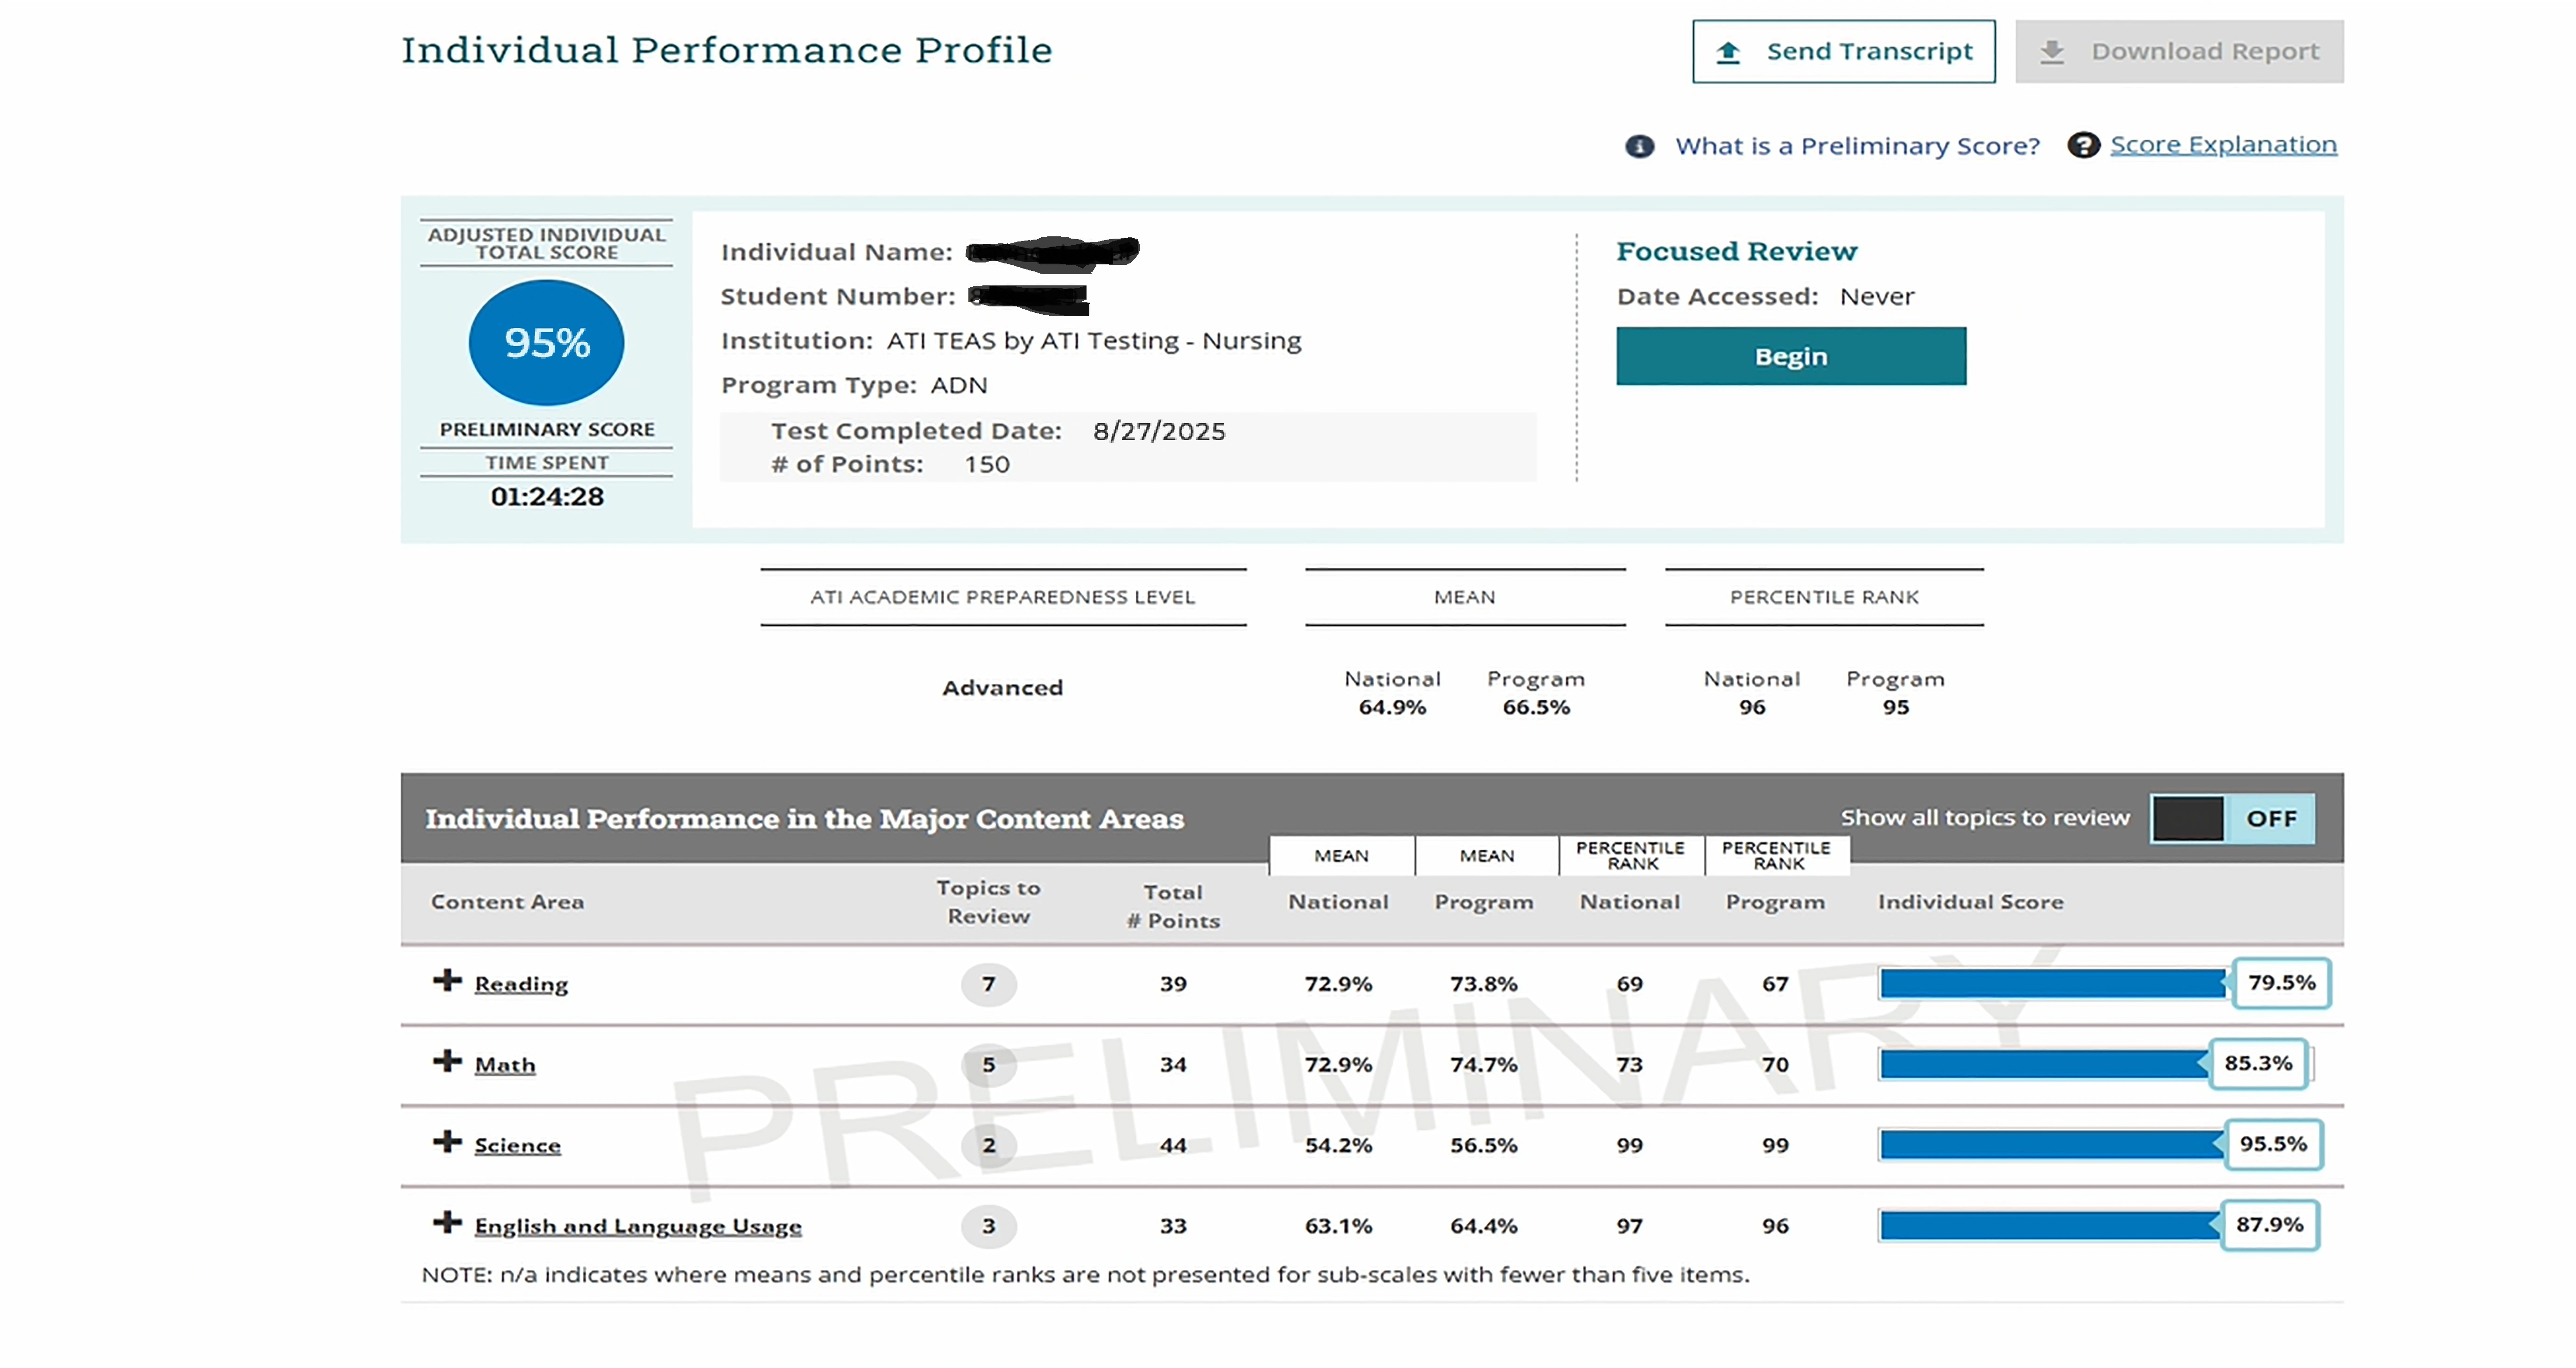Image resolution: width=2576 pixels, height=1368 pixels.
Task: Open the Science content area link
Action: coord(517,1146)
